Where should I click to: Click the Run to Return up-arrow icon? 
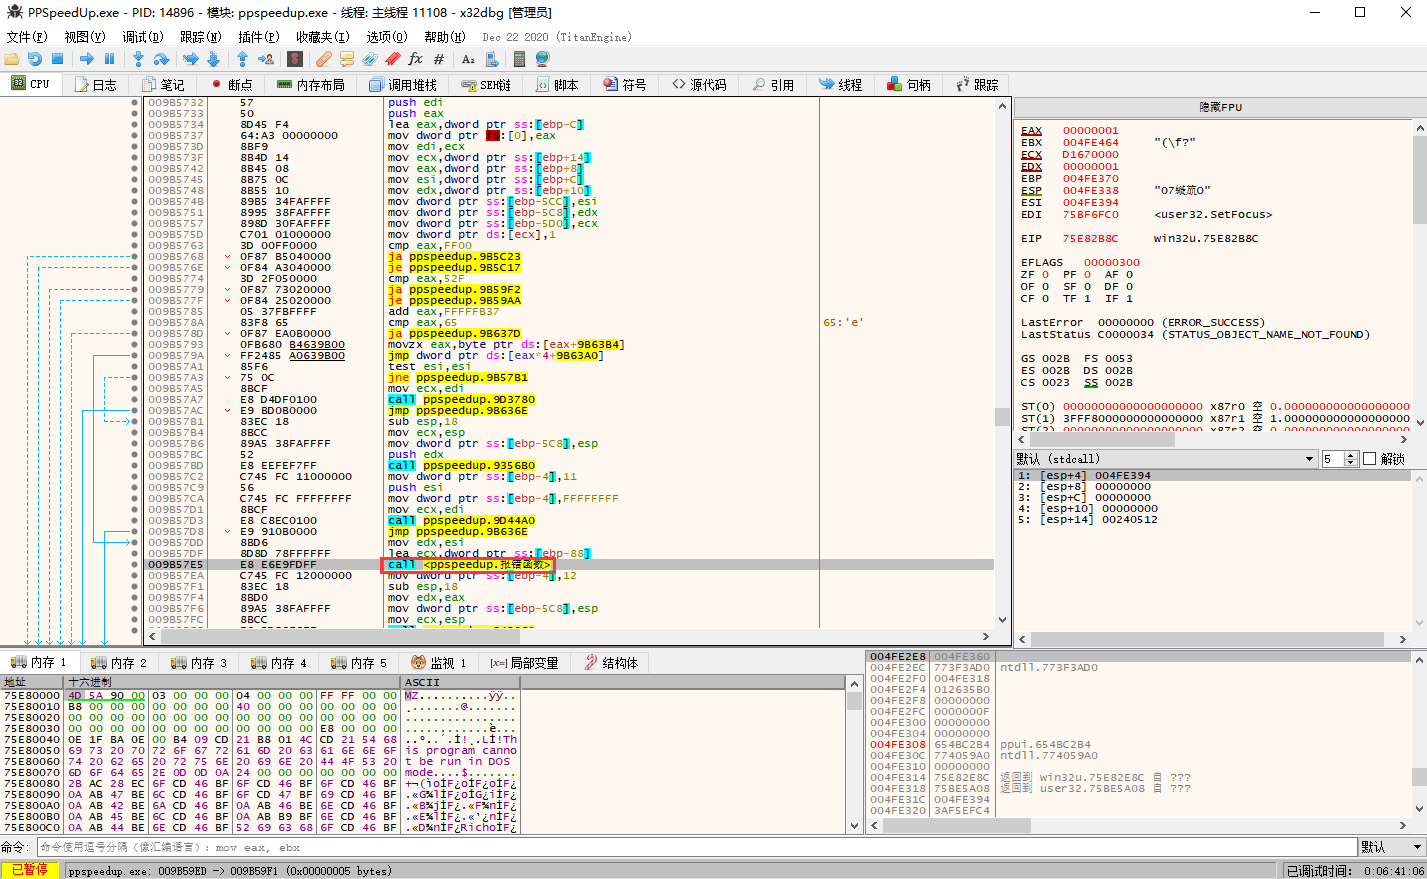pos(242,59)
